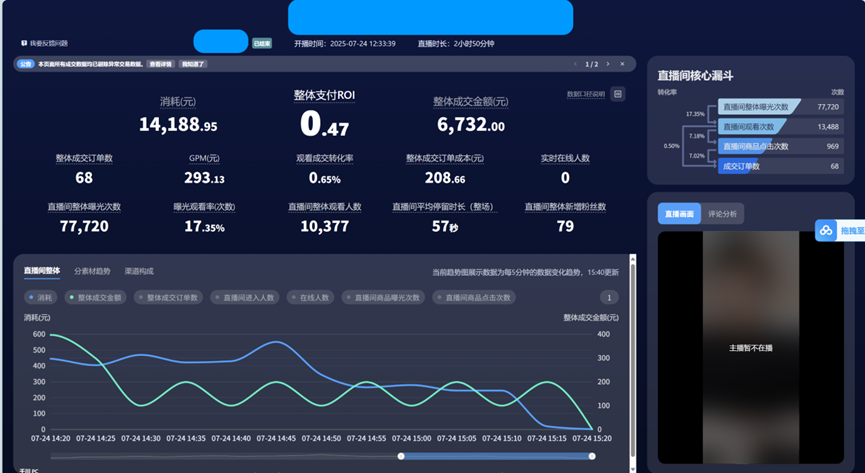The height and width of the screenshot is (473, 865).
Task: Select the 评论分析 tab
Action: pyautogui.click(x=723, y=213)
